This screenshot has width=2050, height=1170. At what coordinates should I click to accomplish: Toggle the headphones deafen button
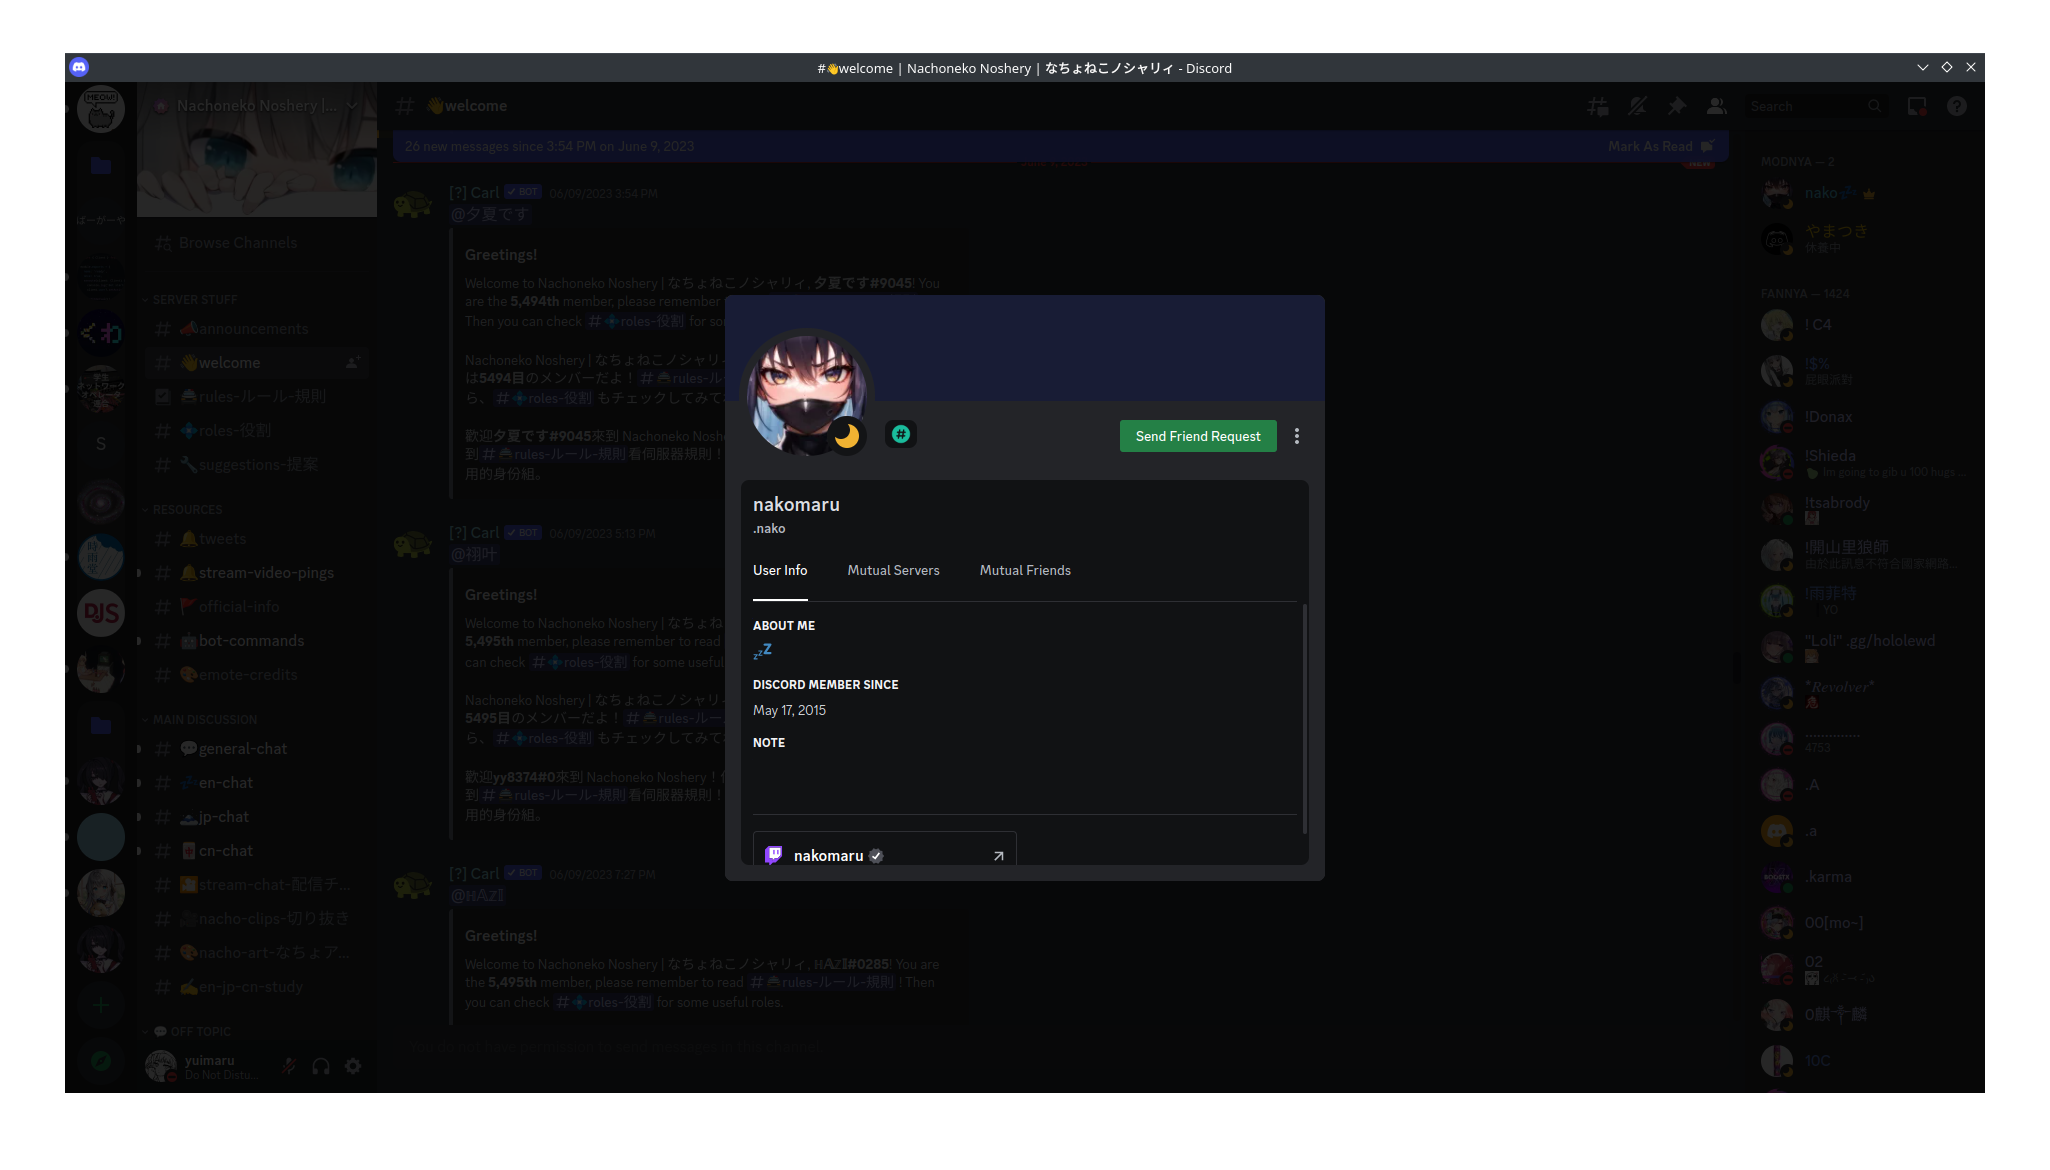click(321, 1066)
